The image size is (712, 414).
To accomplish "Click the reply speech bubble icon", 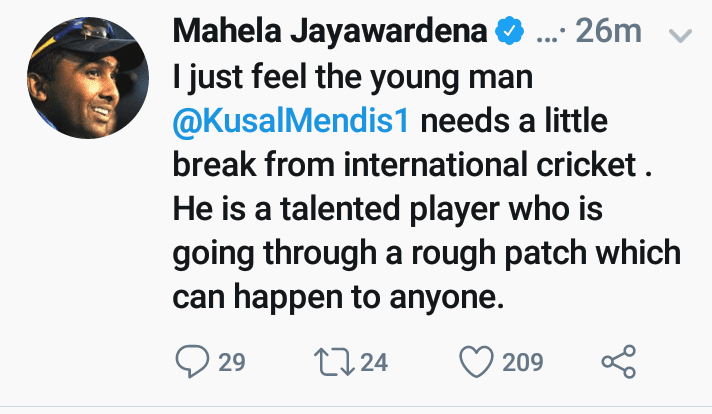I will click(x=192, y=361).
